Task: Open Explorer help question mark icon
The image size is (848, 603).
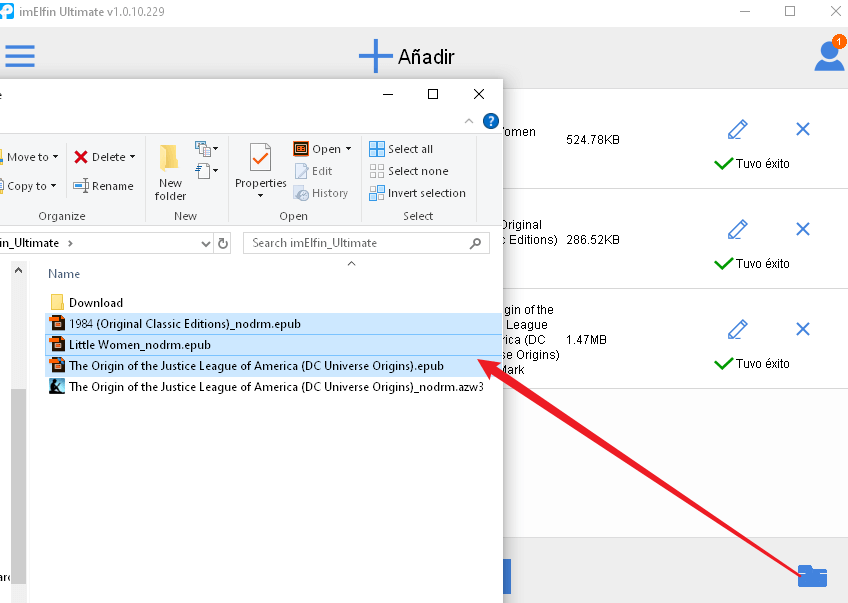Action: (x=491, y=121)
